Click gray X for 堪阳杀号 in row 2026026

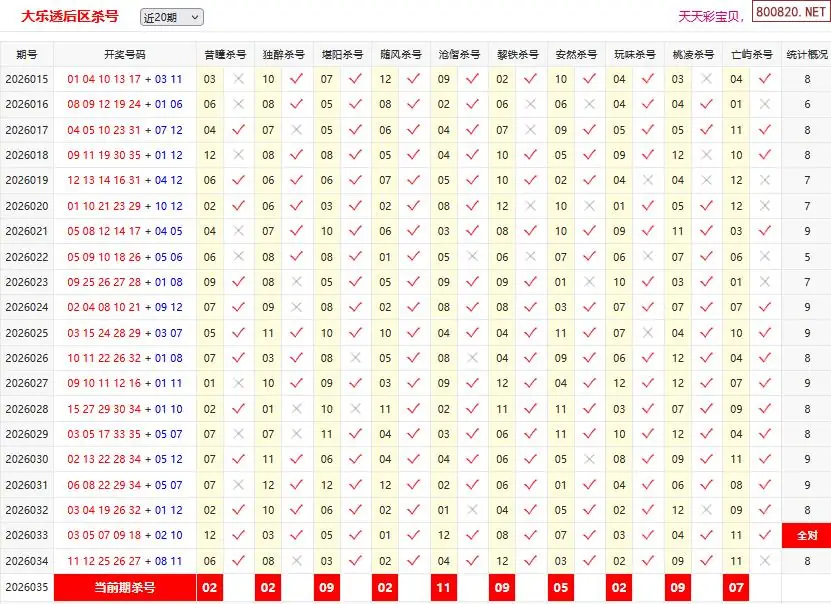tap(355, 358)
